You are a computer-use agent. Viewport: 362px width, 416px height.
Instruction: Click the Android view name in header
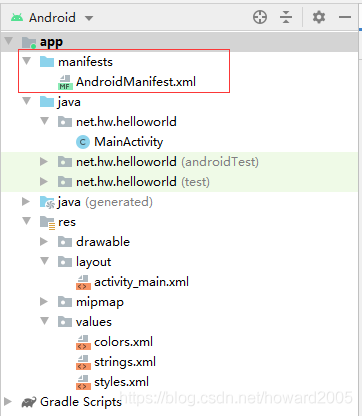coord(52,18)
